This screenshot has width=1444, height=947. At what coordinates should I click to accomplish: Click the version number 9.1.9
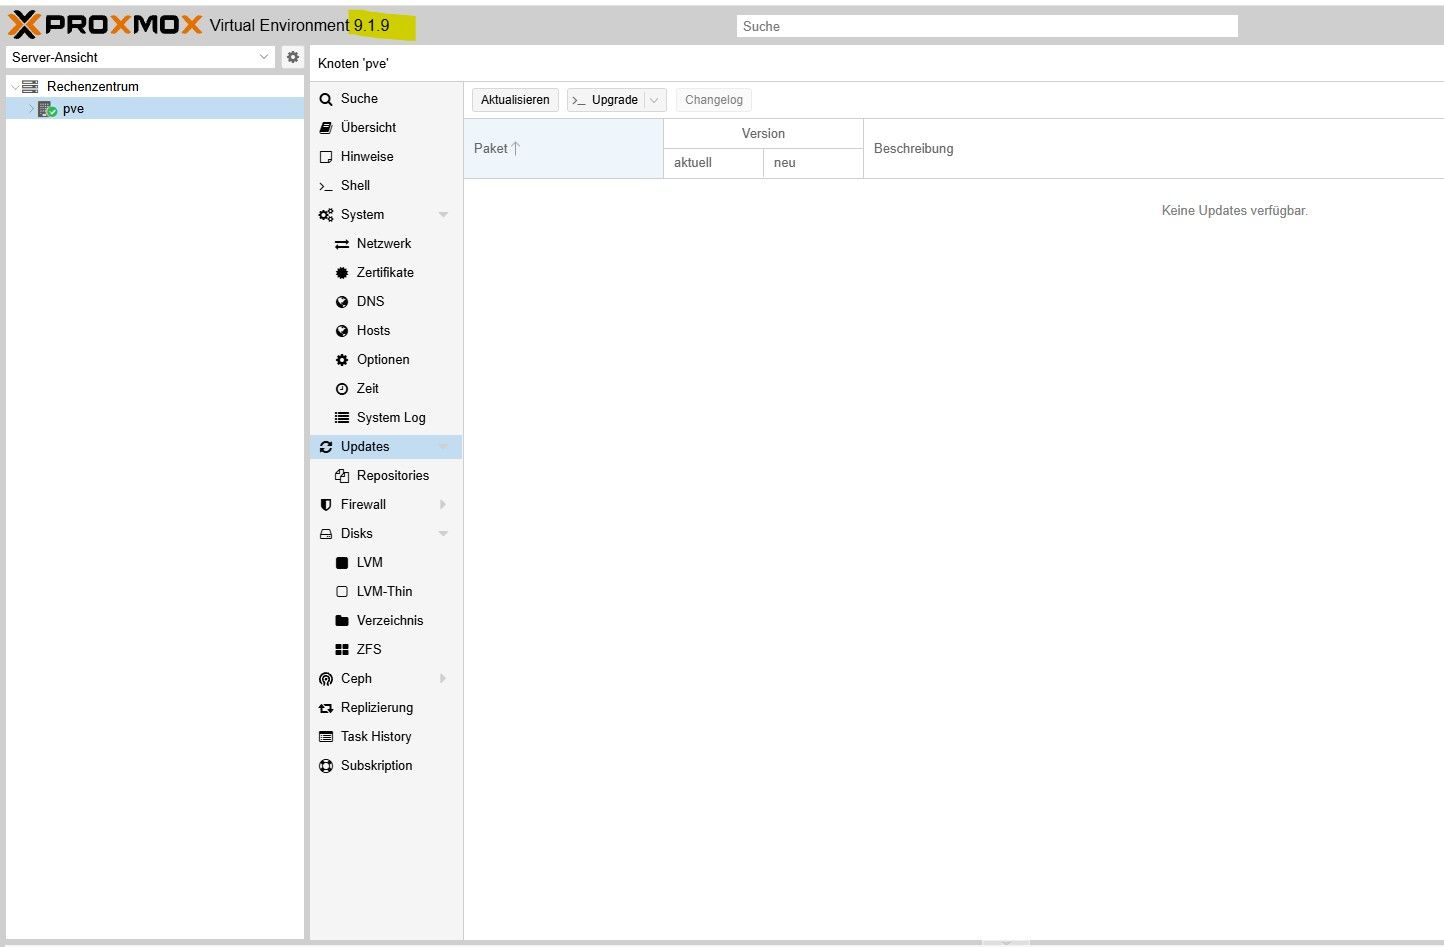tap(371, 26)
